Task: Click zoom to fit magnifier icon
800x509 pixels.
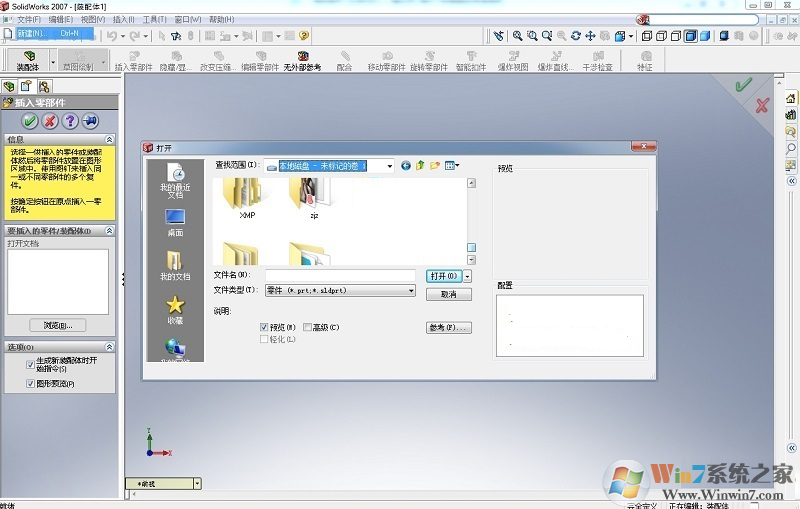Action: click(x=517, y=36)
